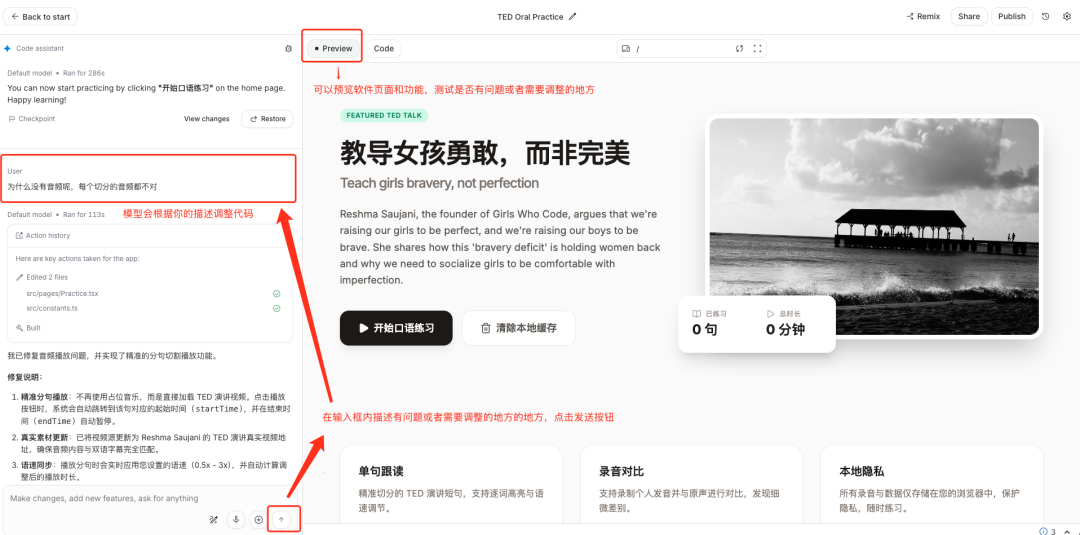The image size is (1080, 535).
Task: Click subtitle Teach girls bravery, not perfection
Action: [439, 183]
